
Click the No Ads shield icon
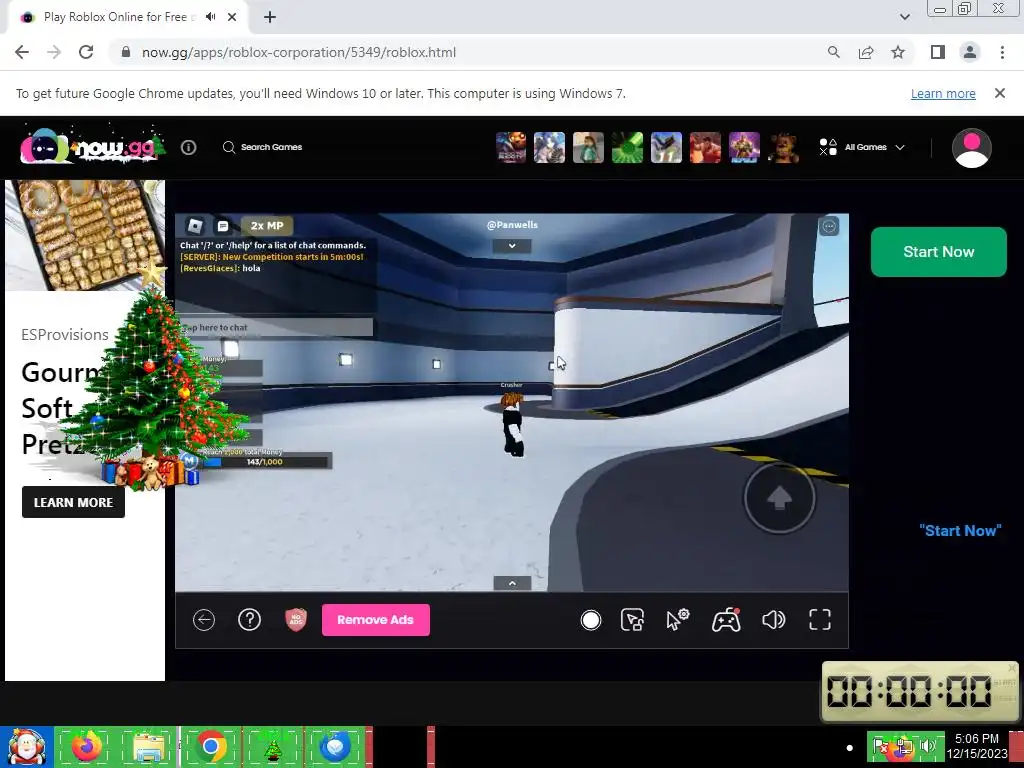pyautogui.click(x=296, y=619)
